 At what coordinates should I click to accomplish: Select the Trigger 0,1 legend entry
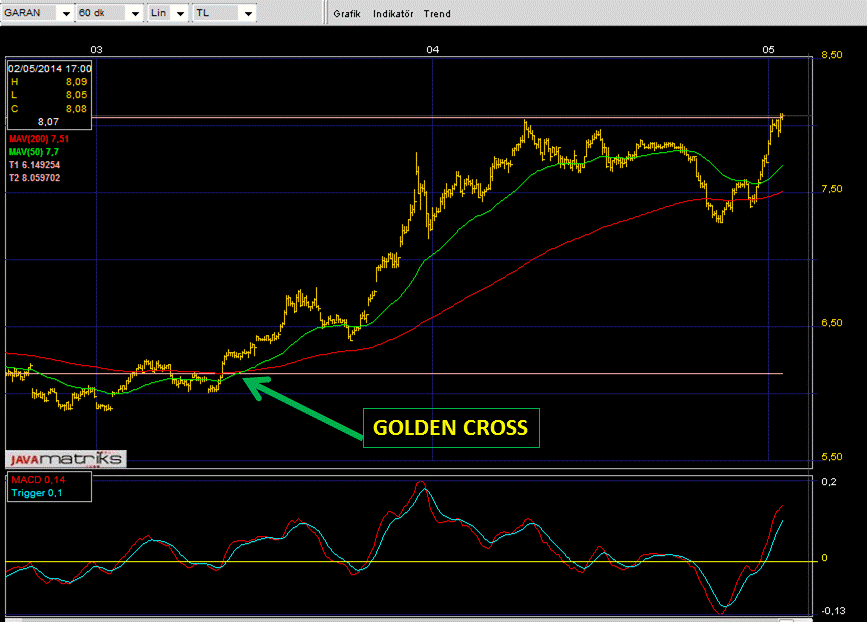click(36, 492)
